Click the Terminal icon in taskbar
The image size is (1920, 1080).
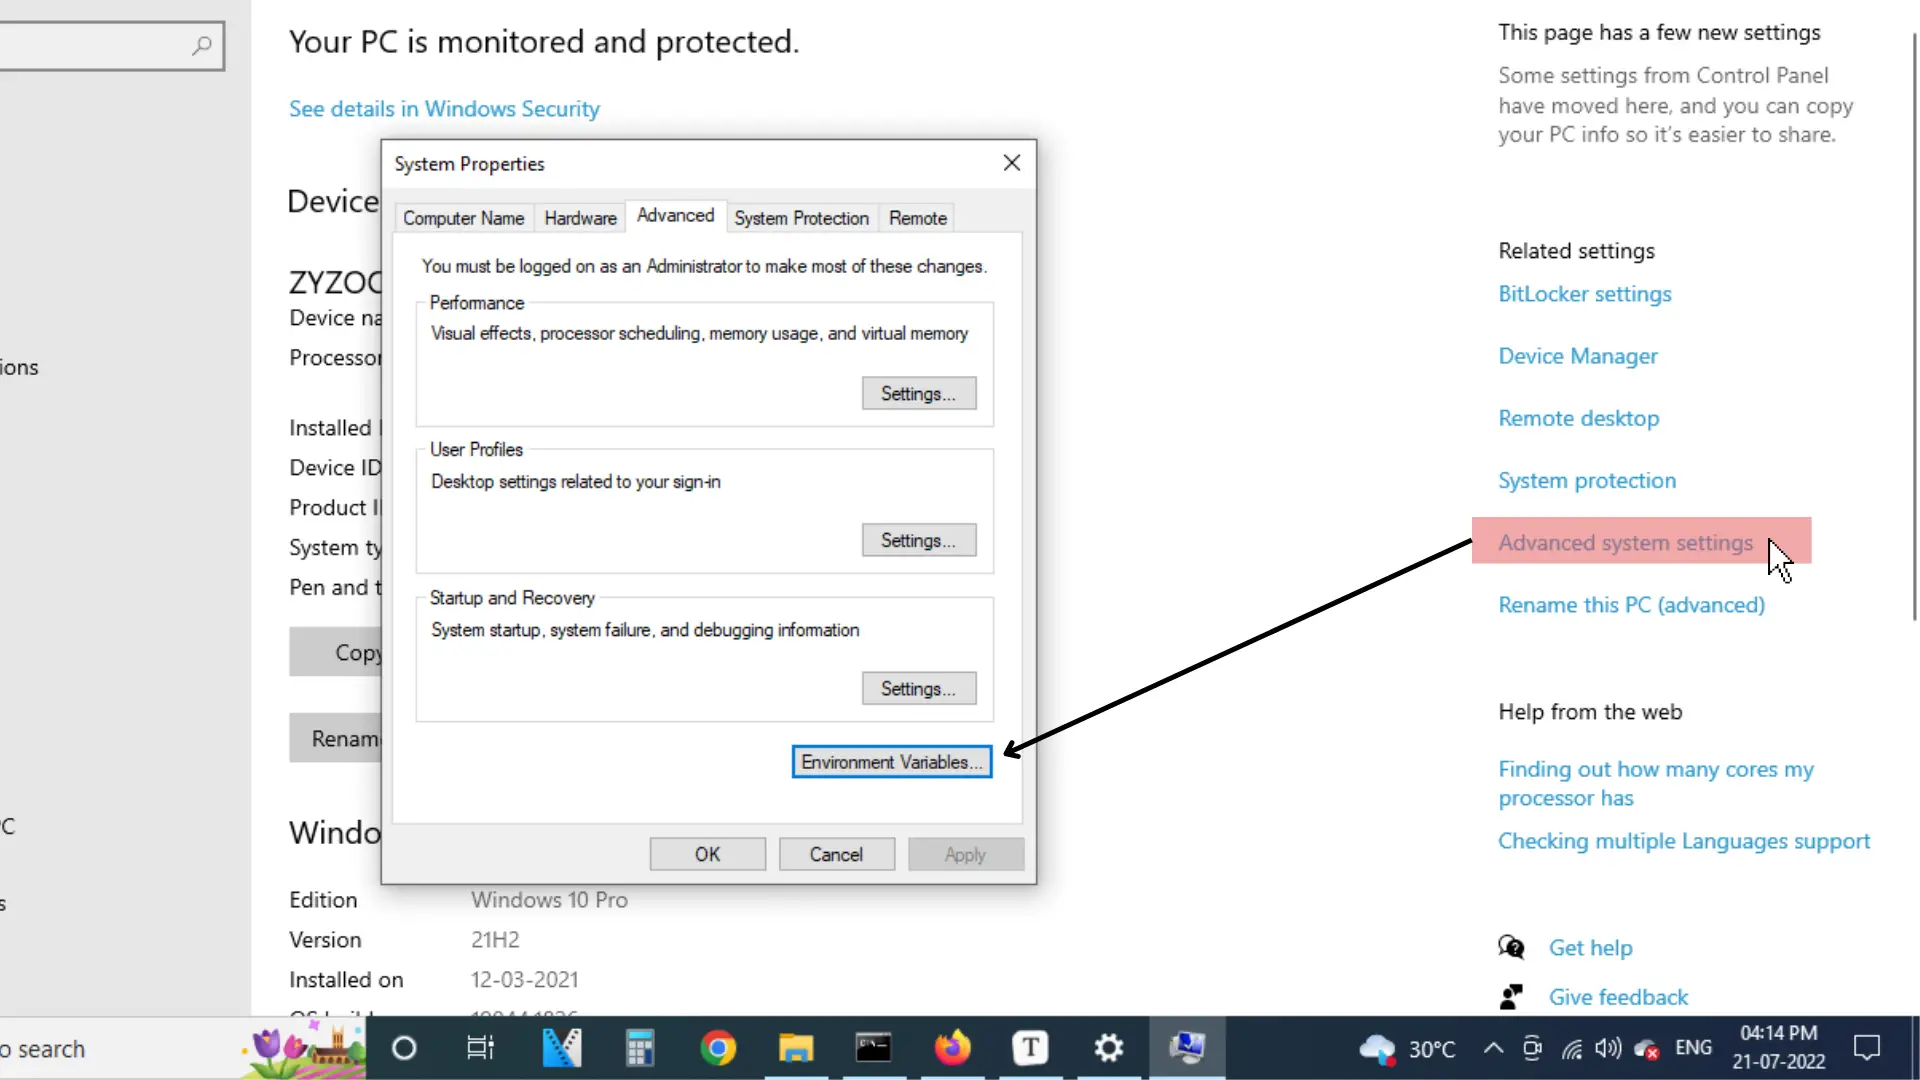coord(873,1047)
